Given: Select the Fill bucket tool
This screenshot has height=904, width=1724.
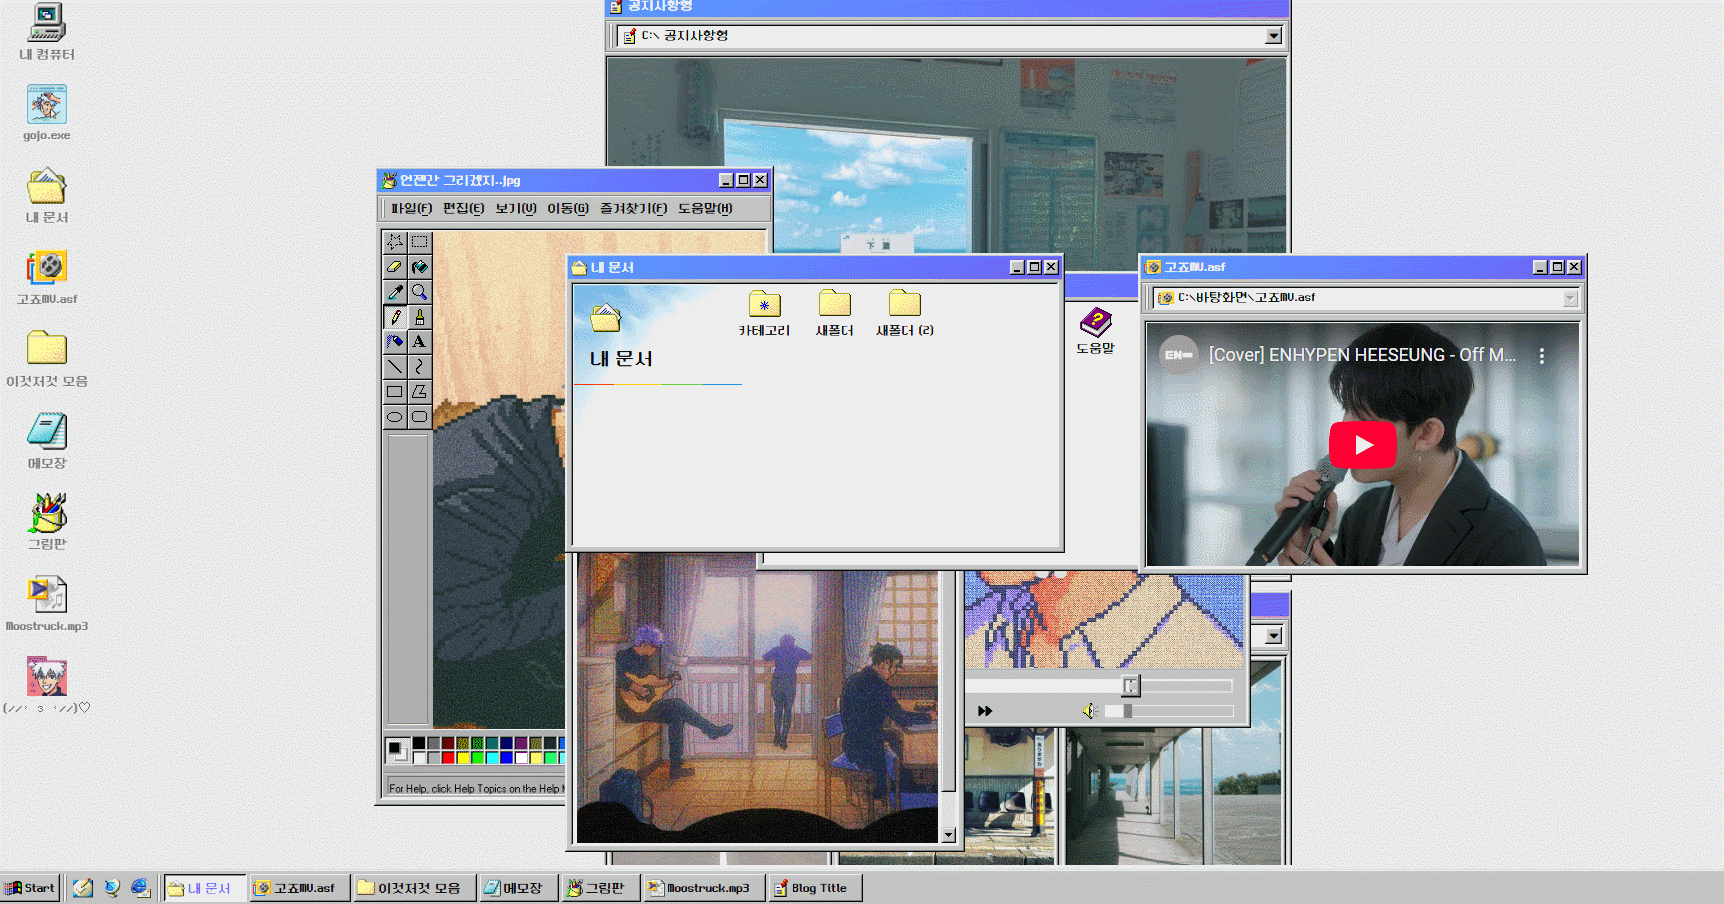Looking at the screenshot, I should [419, 267].
